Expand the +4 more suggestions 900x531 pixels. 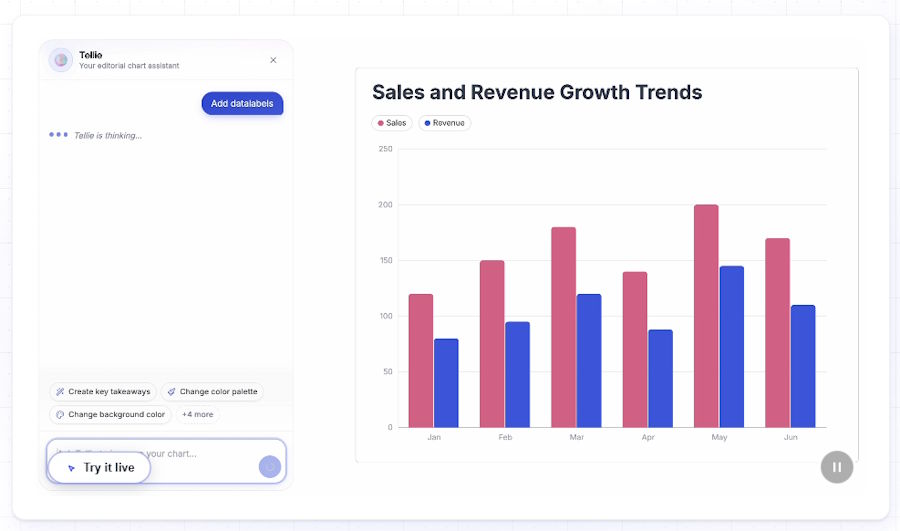[197, 414]
